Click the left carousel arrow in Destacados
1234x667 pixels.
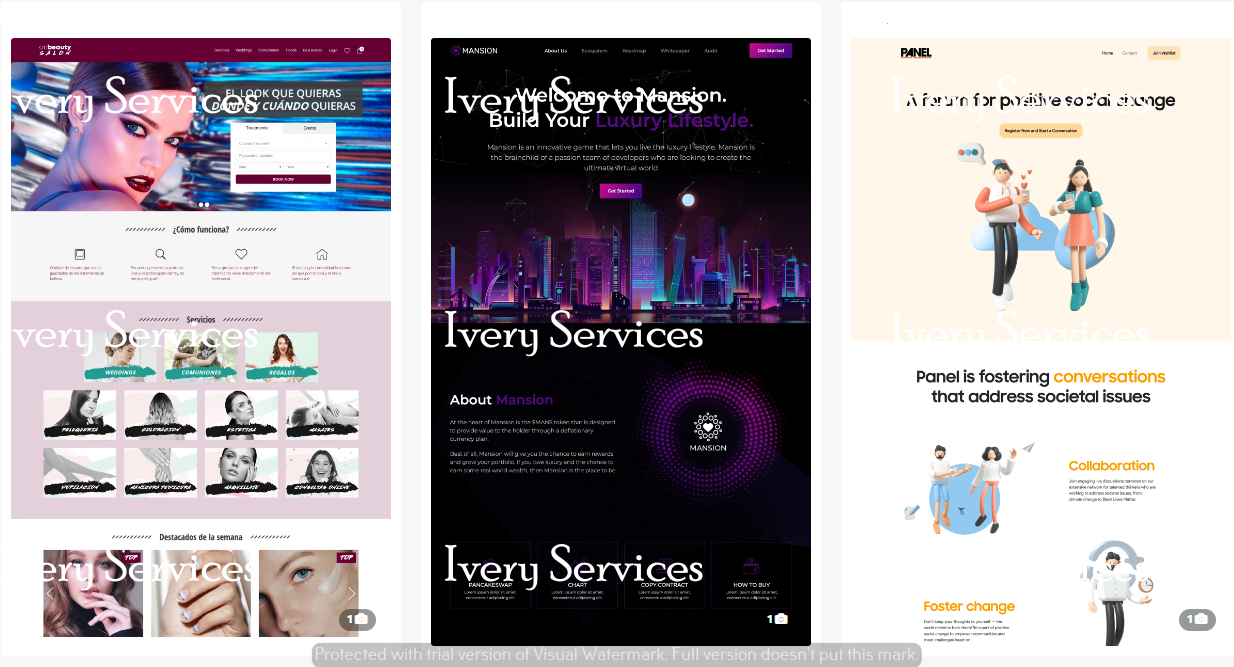coord(50,593)
